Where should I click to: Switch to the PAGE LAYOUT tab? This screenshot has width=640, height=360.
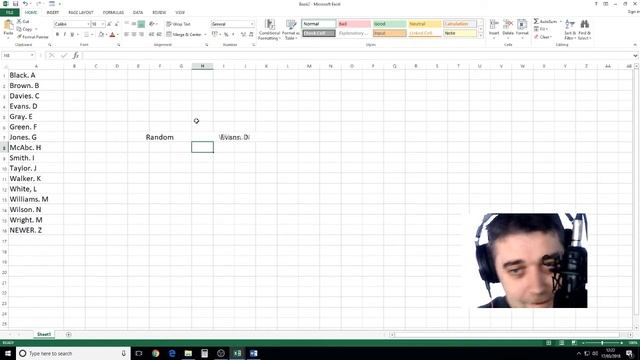coord(81,13)
